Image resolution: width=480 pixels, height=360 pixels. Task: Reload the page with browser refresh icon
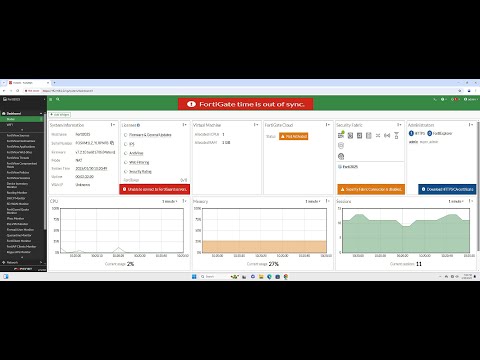coord(18,91)
